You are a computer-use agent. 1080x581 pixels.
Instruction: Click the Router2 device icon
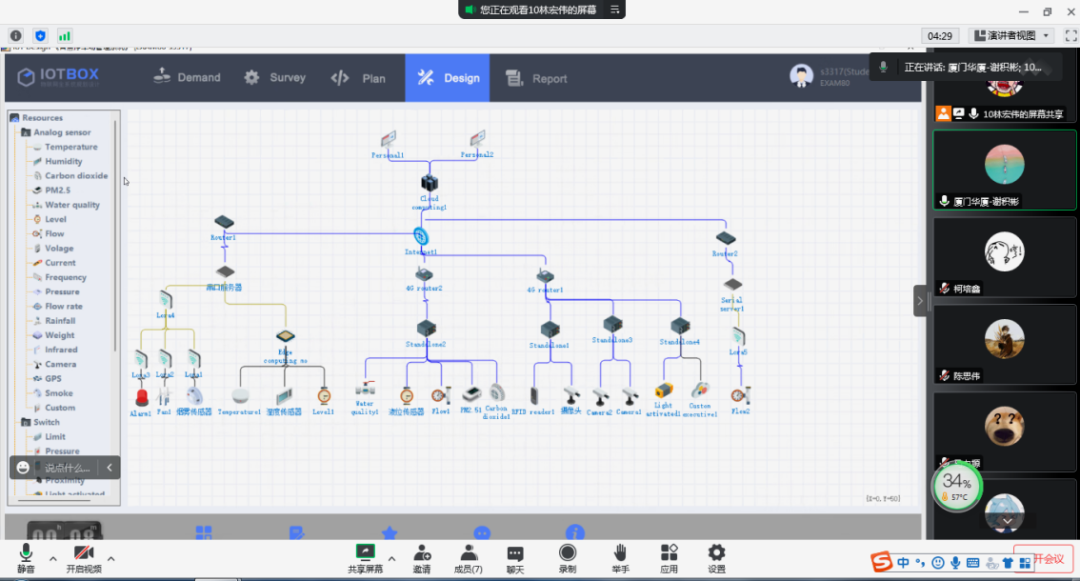click(x=726, y=238)
